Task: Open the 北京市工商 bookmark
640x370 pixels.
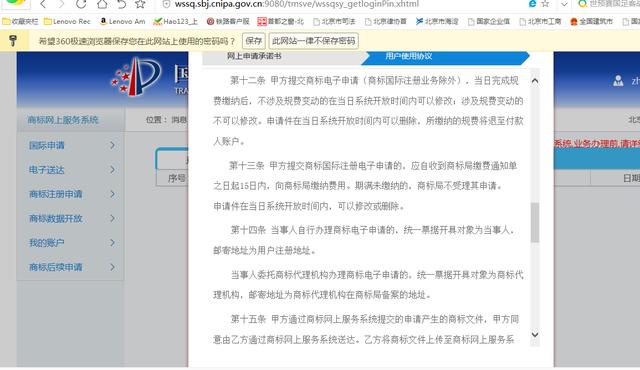Action: tap(540, 21)
